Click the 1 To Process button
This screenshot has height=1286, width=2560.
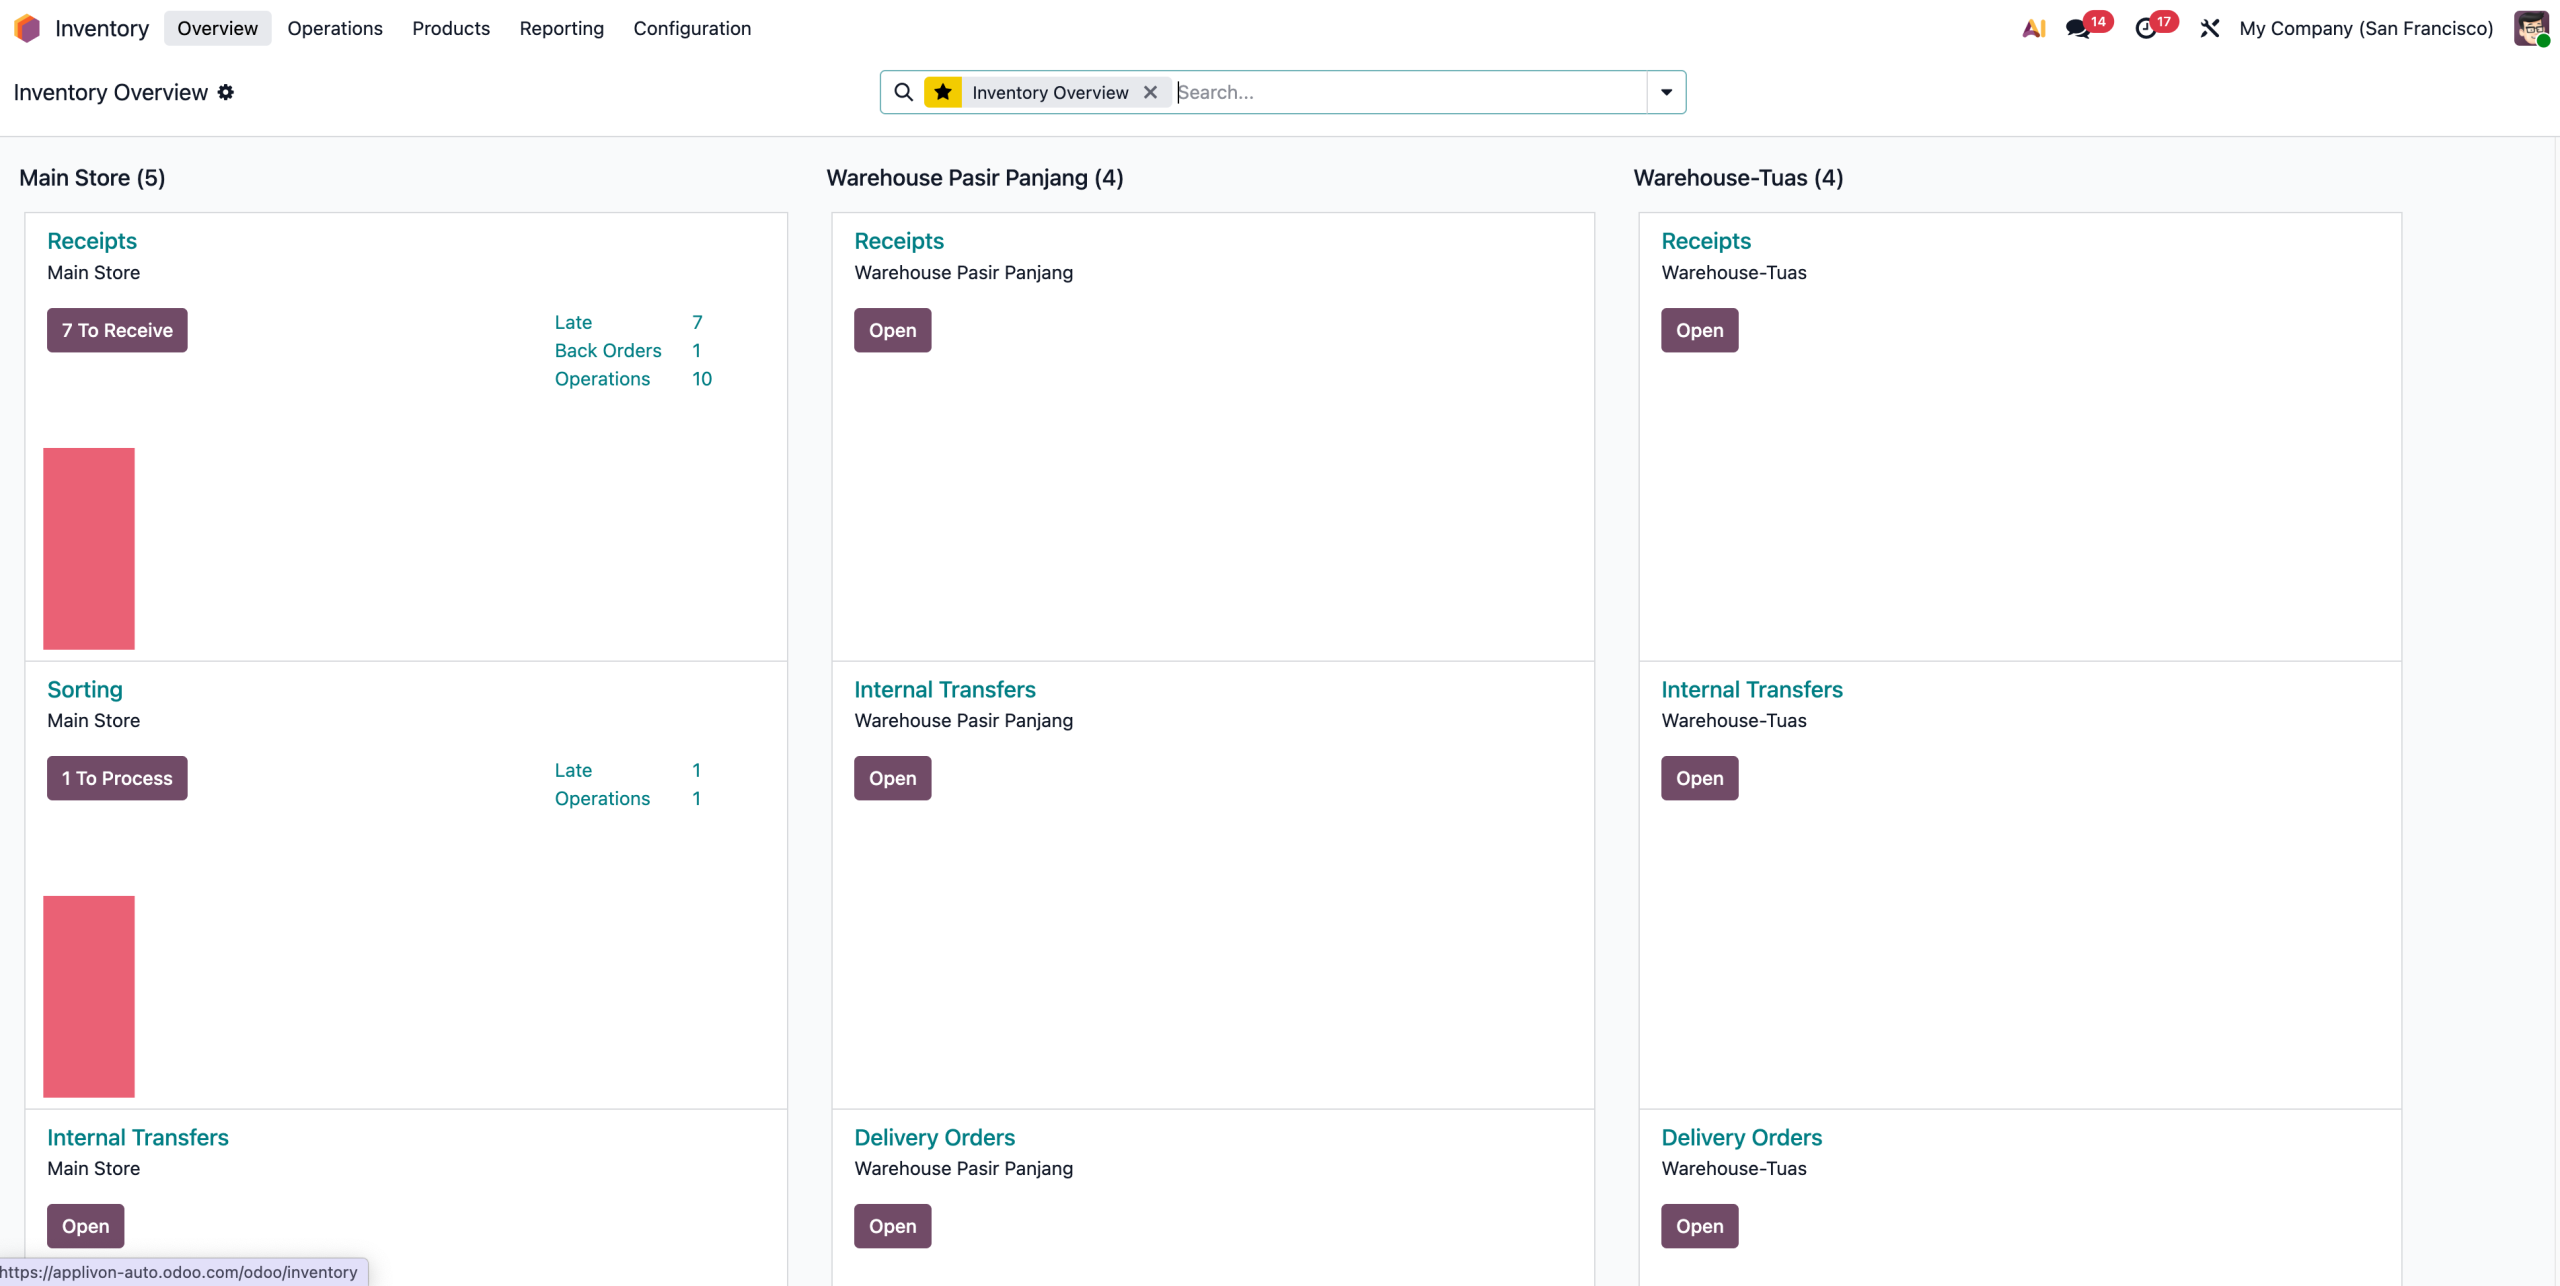click(x=117, y=778)
